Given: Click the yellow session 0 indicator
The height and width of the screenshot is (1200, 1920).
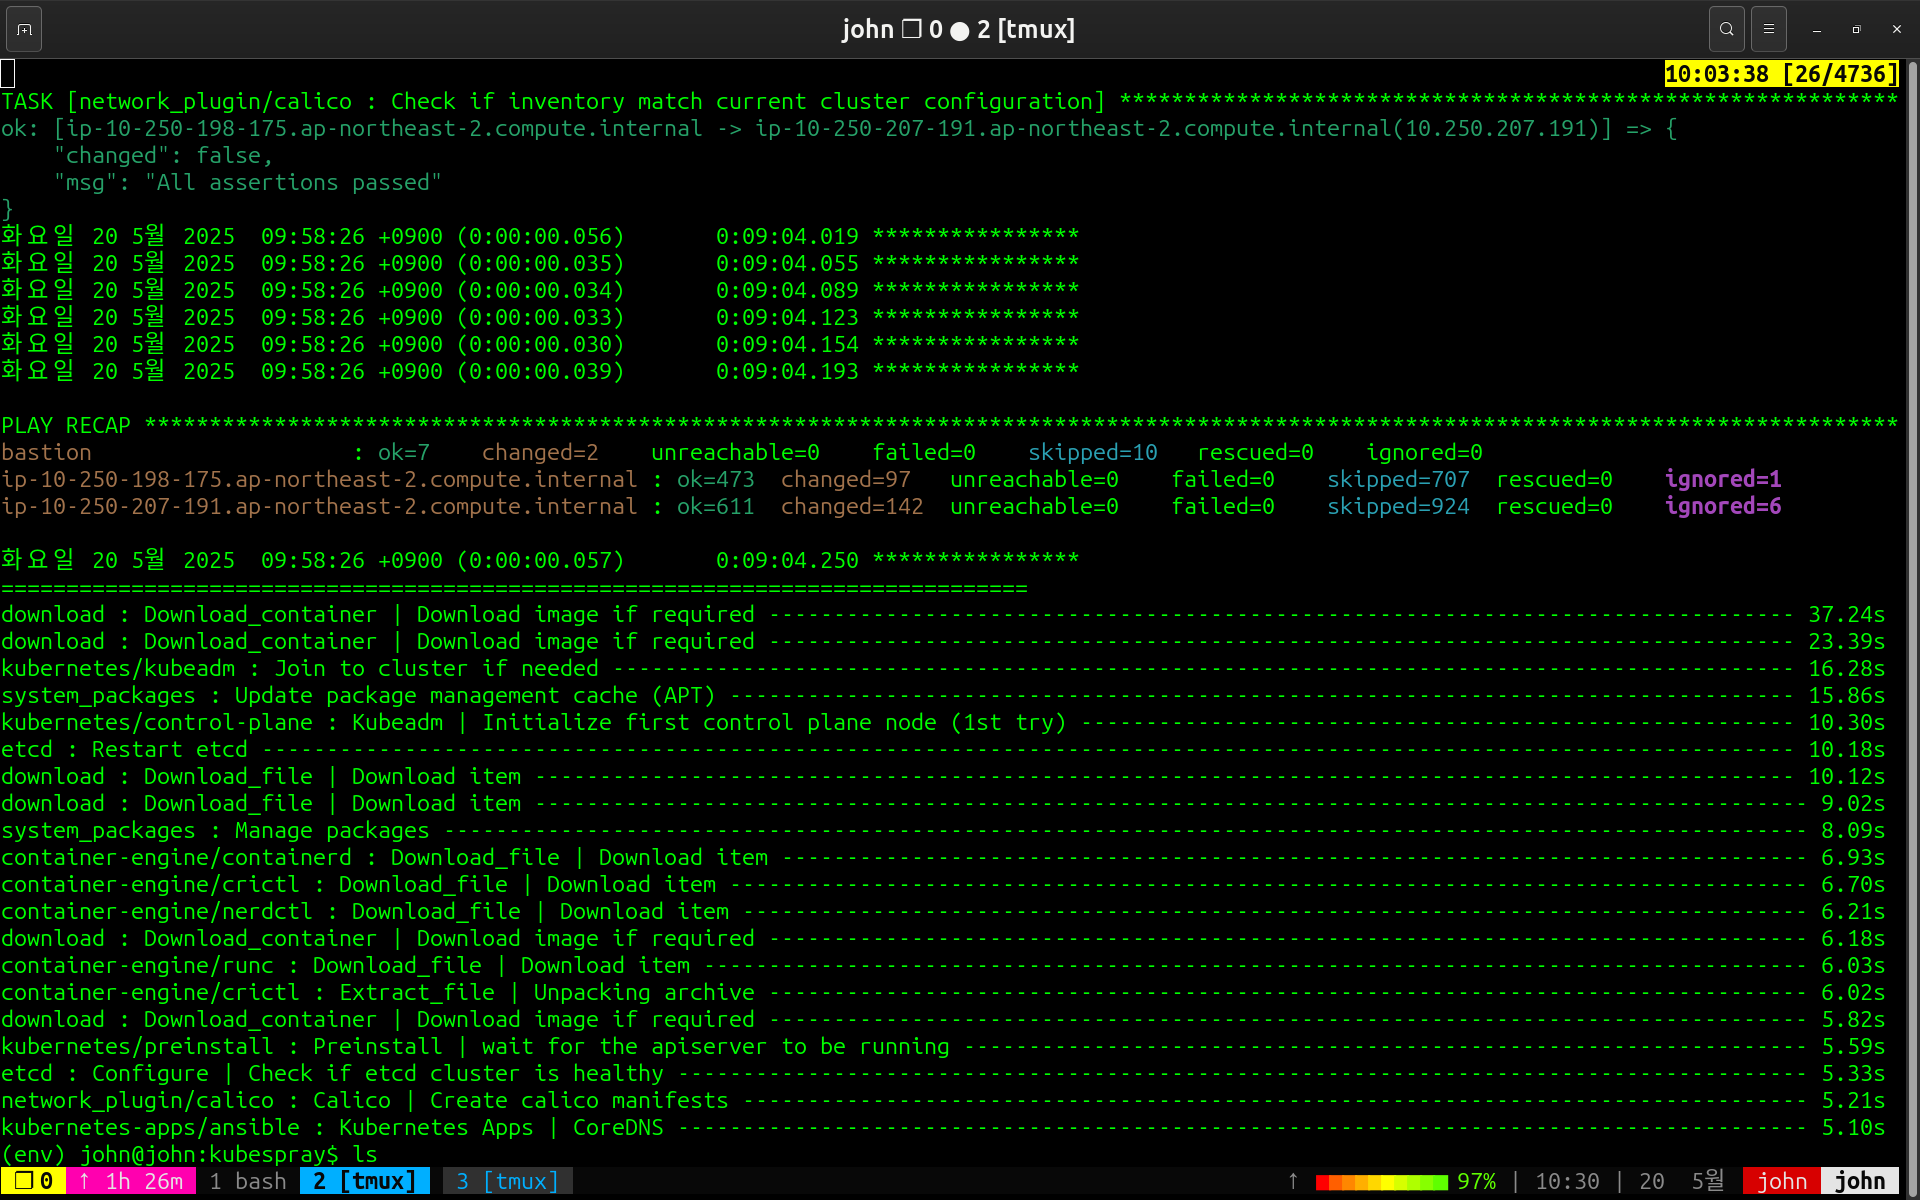Looking at the screenshot, I should (33, 1181).
